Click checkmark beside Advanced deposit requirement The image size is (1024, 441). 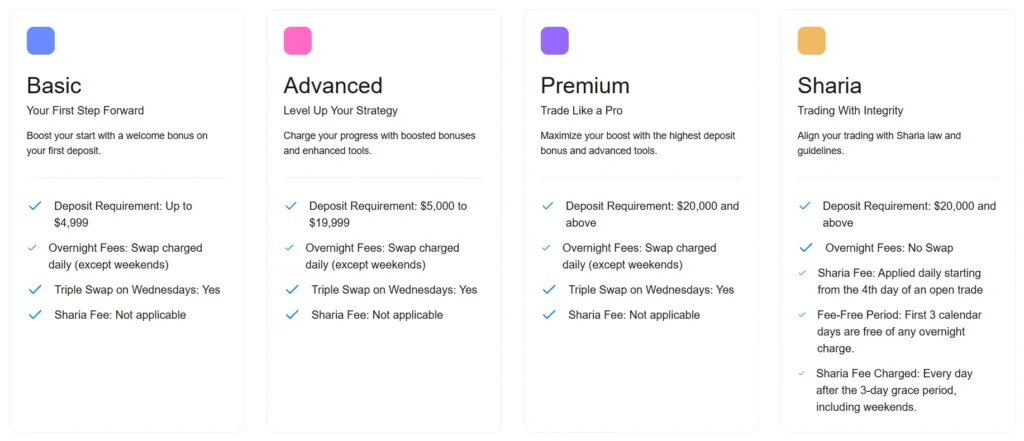coord(292,206)
